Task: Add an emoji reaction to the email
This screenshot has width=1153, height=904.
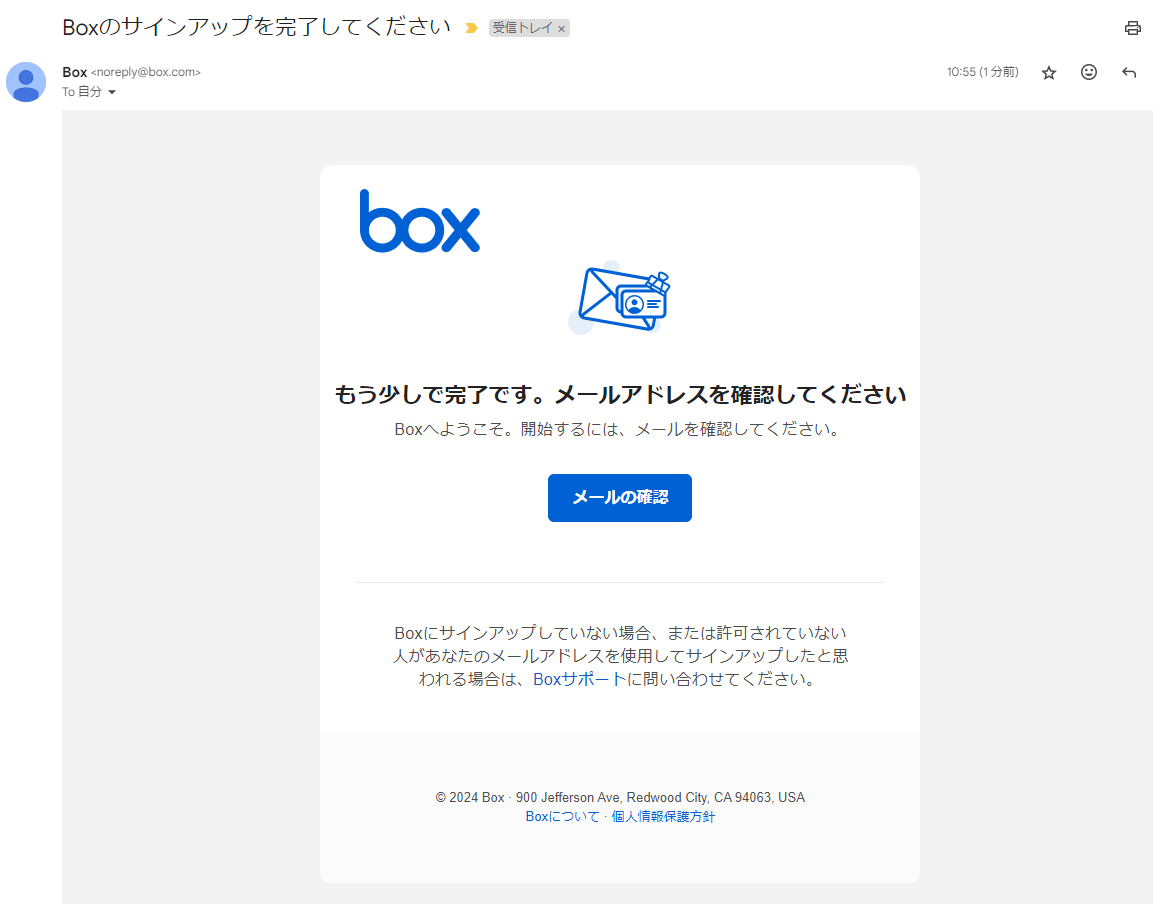Action: coord(1088,72)
